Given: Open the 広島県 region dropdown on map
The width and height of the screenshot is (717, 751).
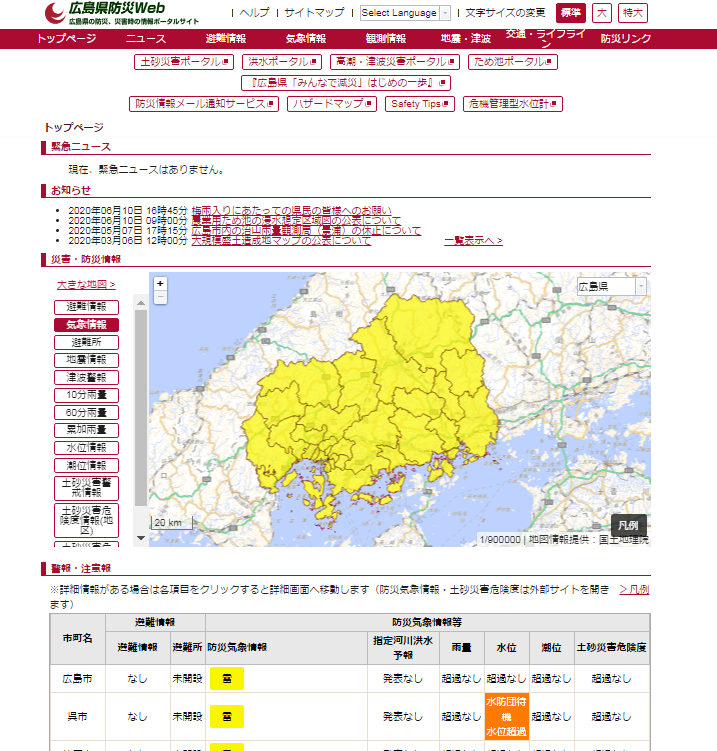Looking at the screenshot, I should pyautogui.click(x=612, y=286).
